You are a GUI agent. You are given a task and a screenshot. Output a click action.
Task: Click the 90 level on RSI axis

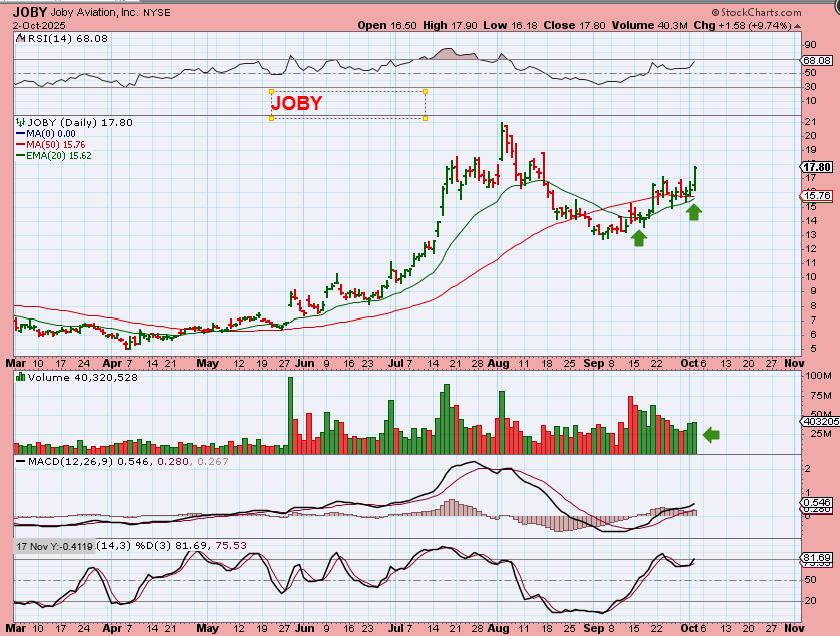811,45
